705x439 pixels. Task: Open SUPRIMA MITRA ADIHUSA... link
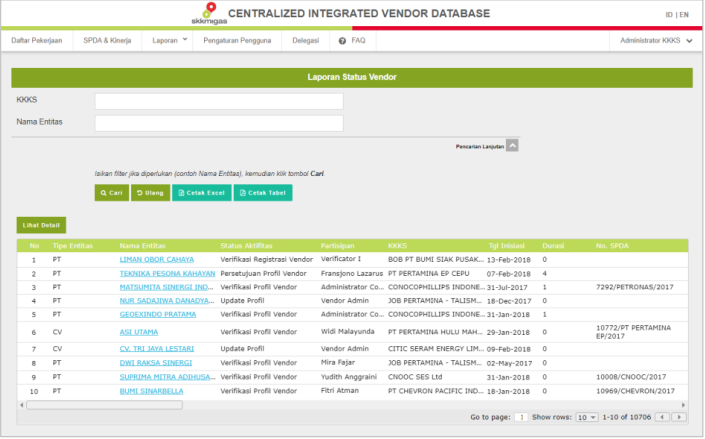[167, 377]
